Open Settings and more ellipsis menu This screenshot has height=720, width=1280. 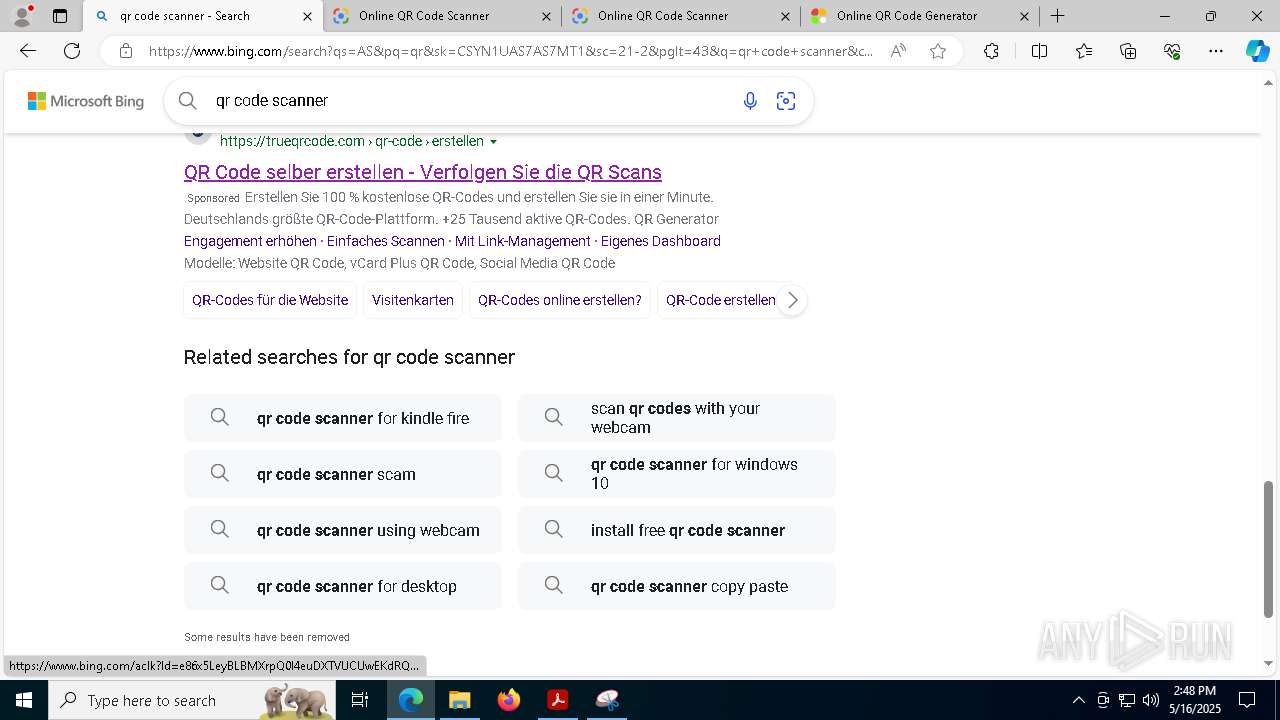pos(1216,51)
